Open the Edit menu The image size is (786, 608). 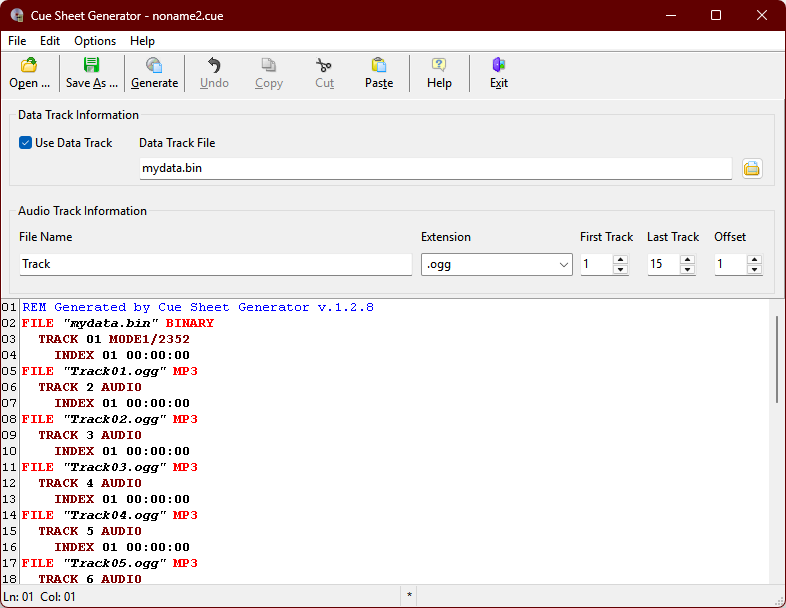tap(50, 41)
